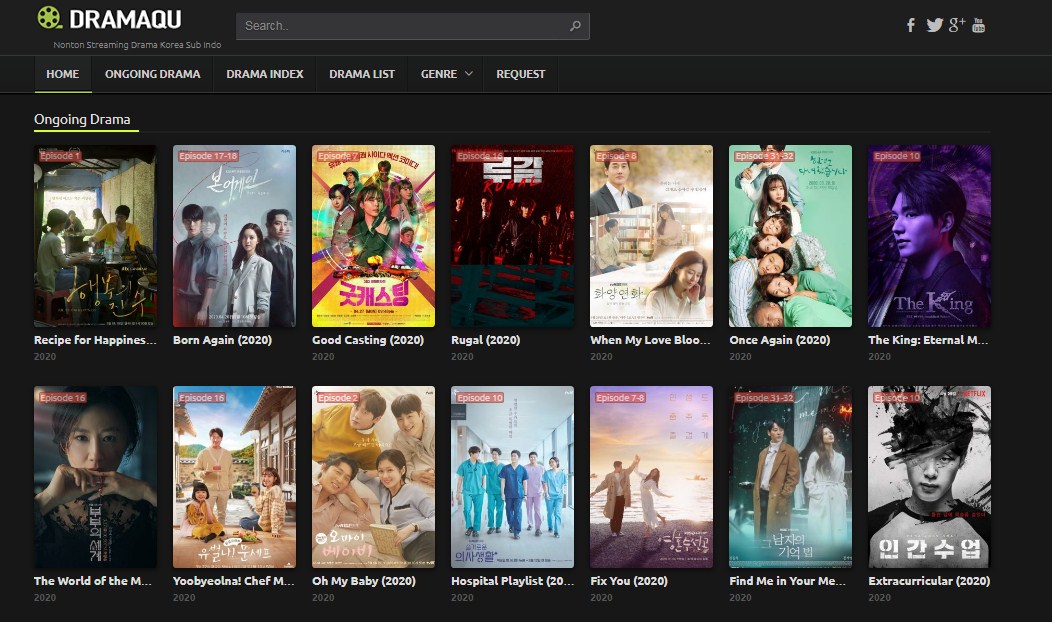
Task: Open the Hospital Playlist poster thumbnail
Action: pos(513,477)
